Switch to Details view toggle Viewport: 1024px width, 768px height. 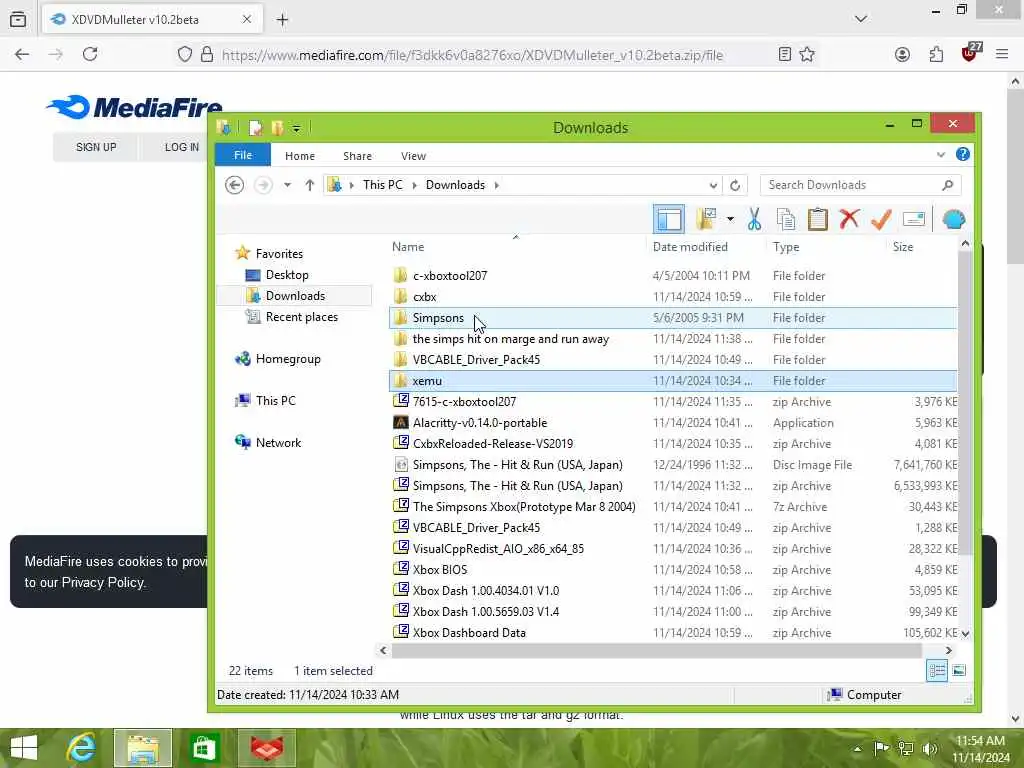936,671
